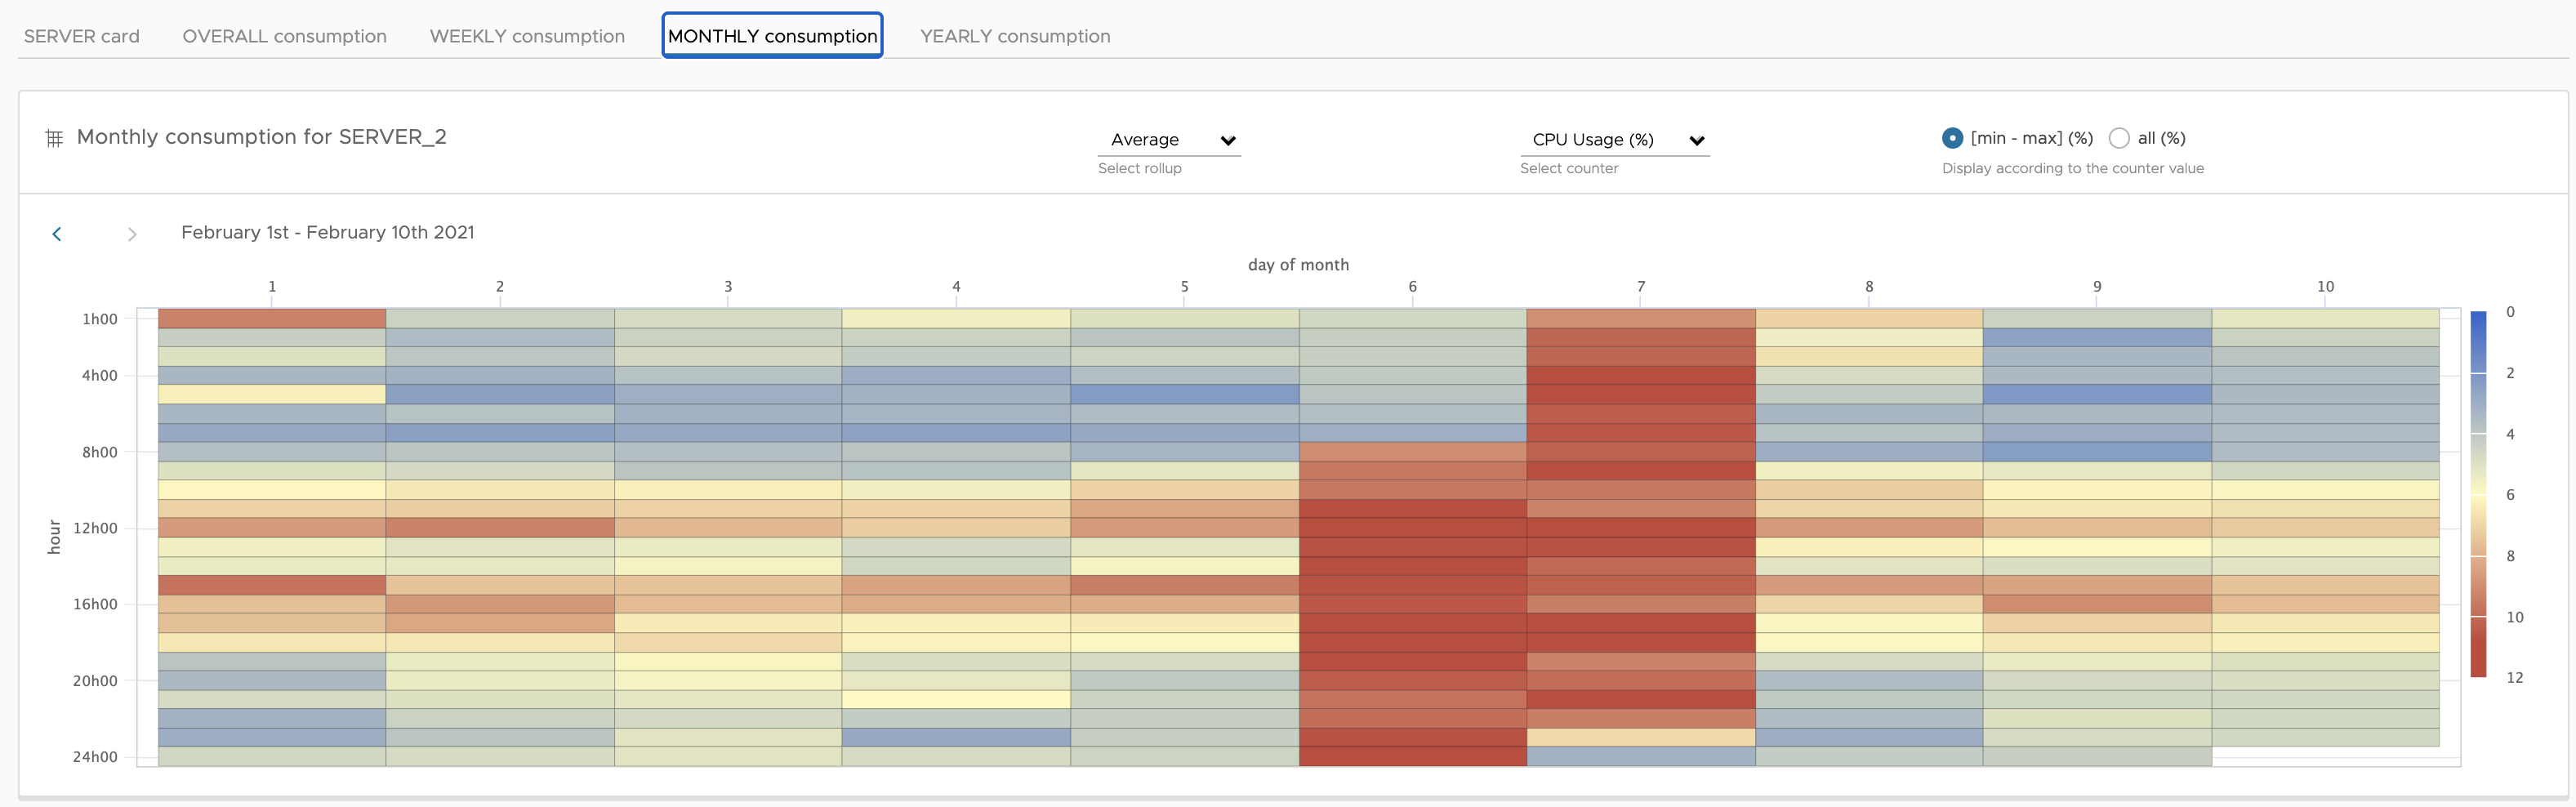Click the legend value 0 label
This screenshot has height=807, width=2576.
tap(2510, 312)
